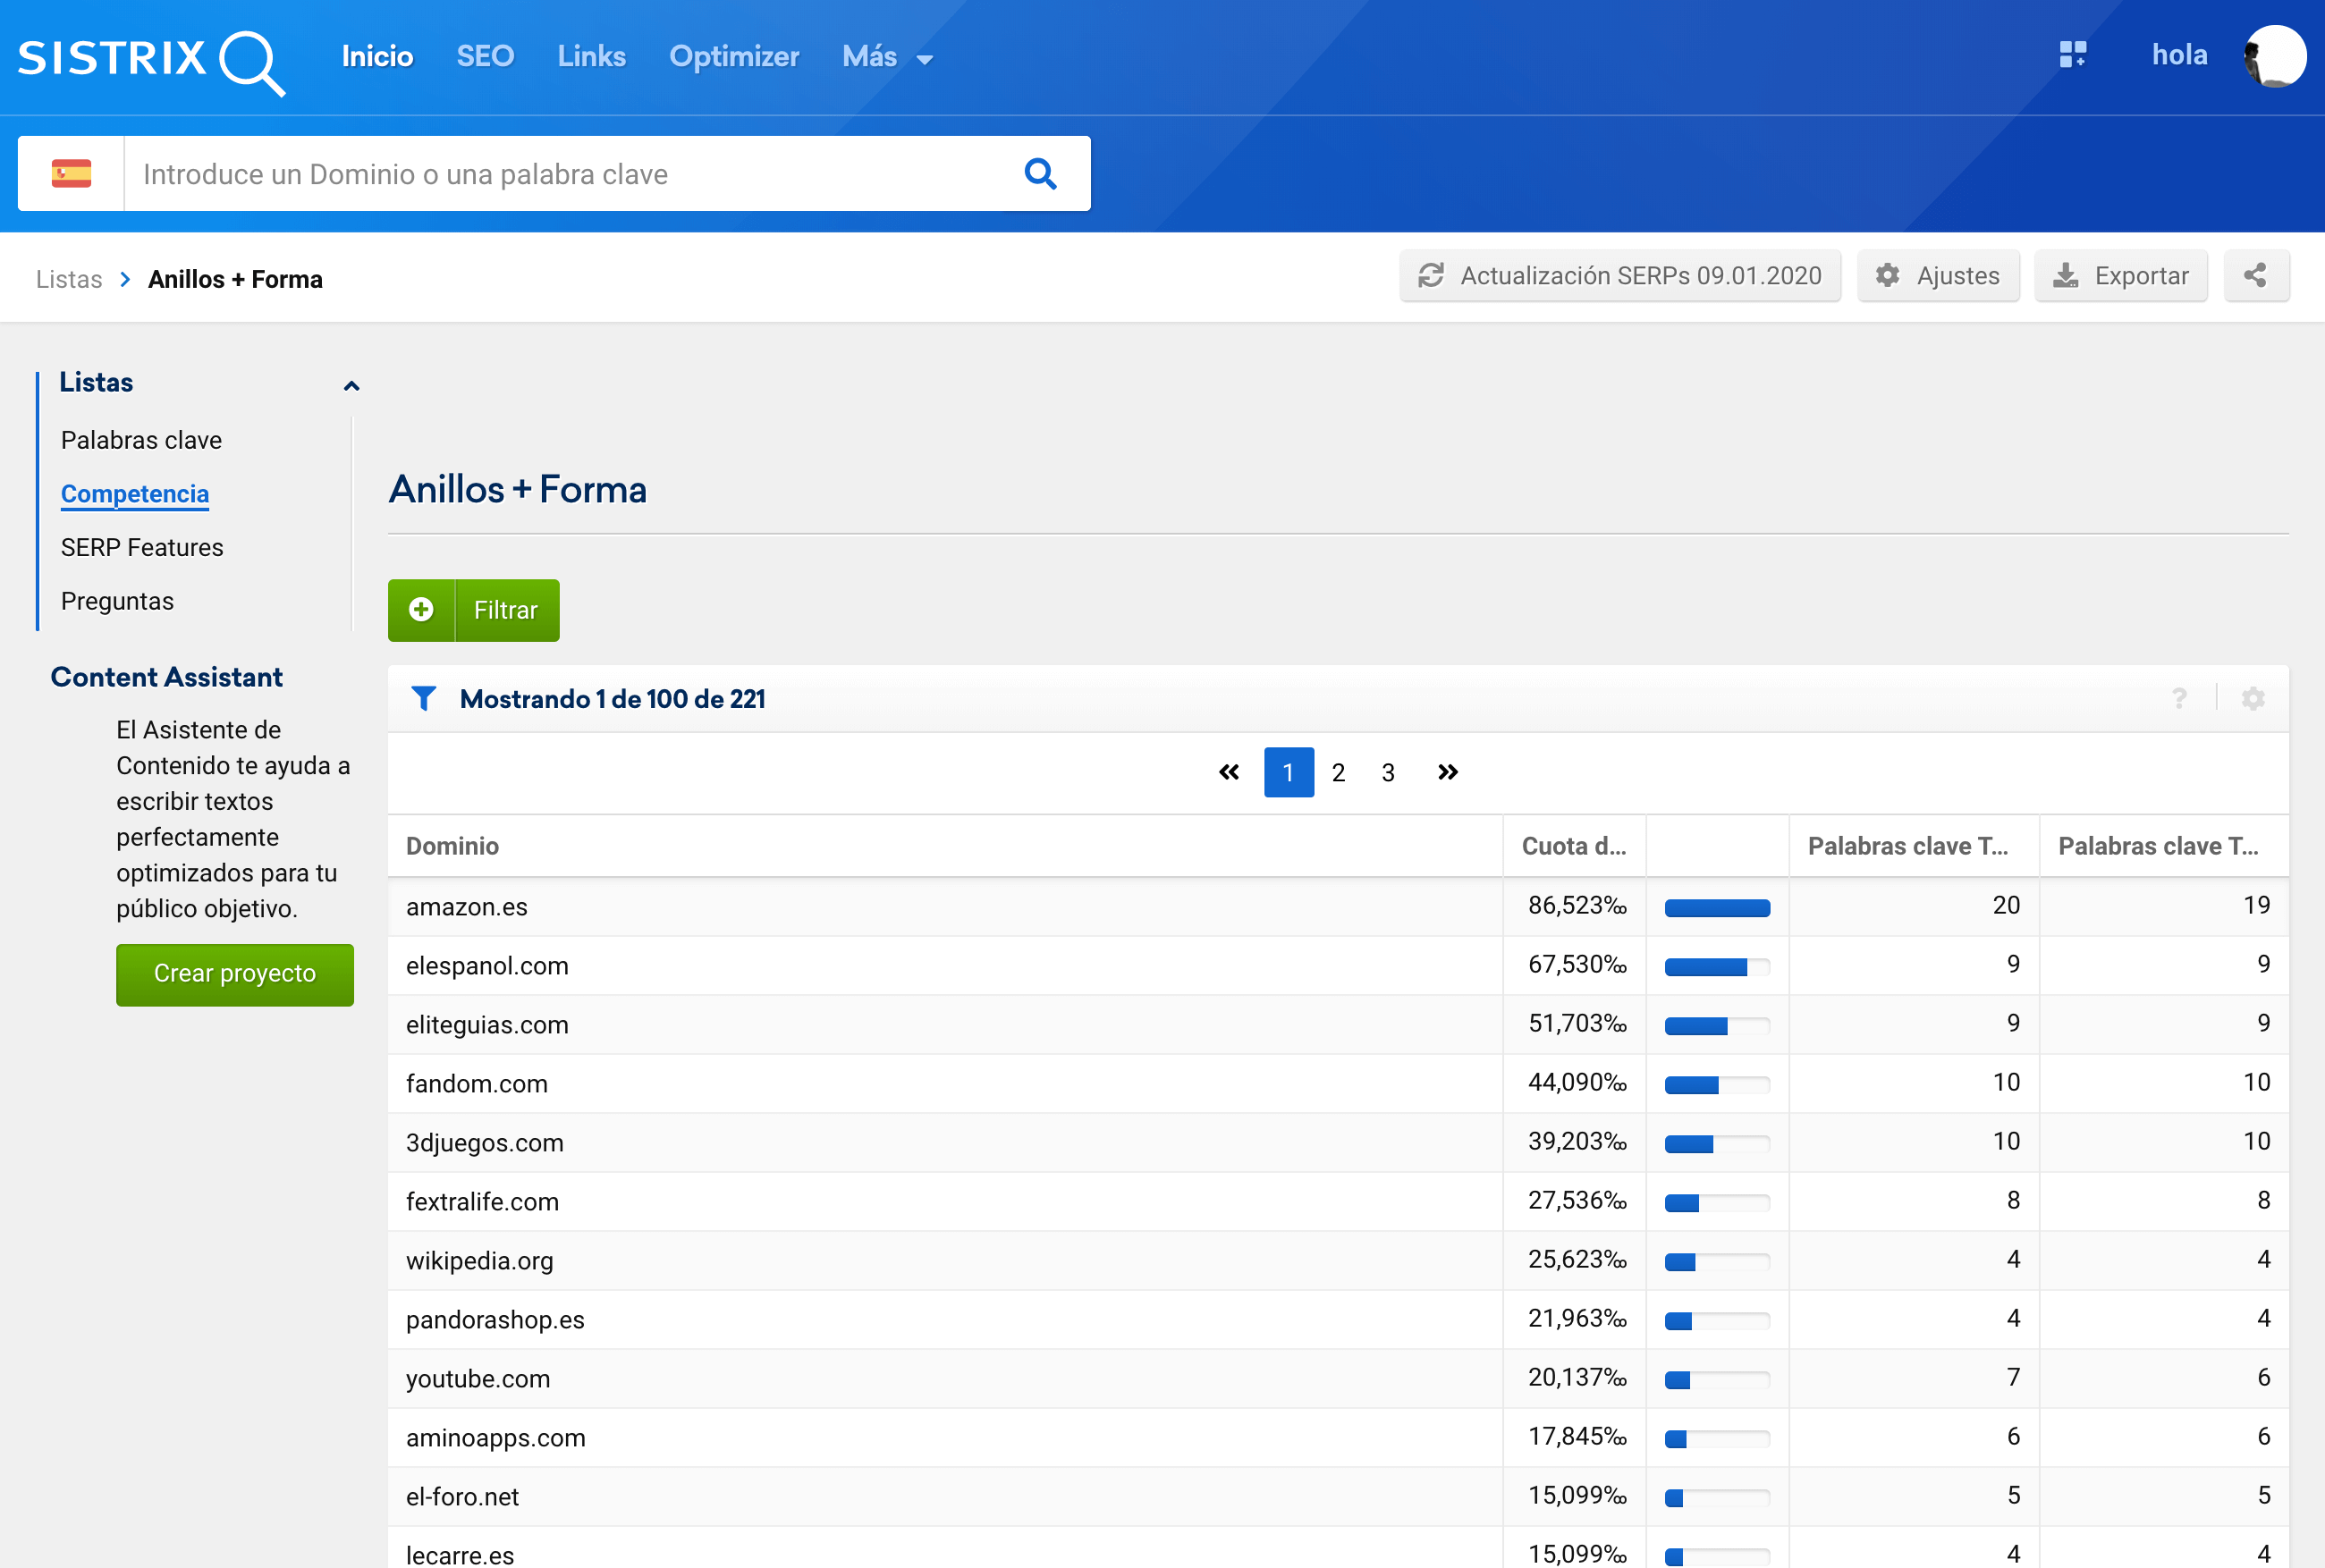Image resolution: width=2325 pixels, height=1568 pixels.
Task: Click the elespanol.com share bar
Action: [x=1717, y=967]
